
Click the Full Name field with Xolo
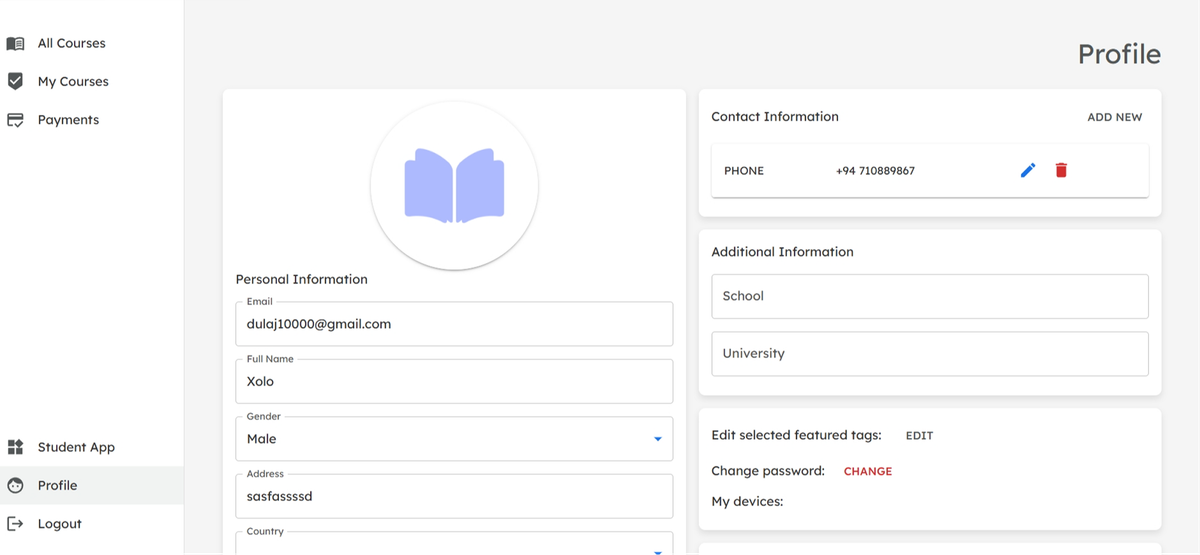pyautogui.click(x=454, y=381)
